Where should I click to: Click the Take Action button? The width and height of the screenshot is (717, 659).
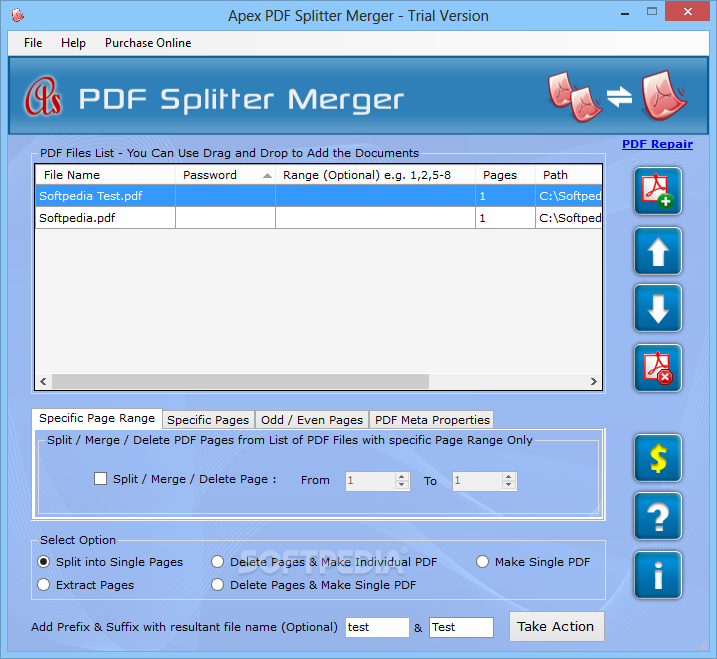(x=556, y=627)
